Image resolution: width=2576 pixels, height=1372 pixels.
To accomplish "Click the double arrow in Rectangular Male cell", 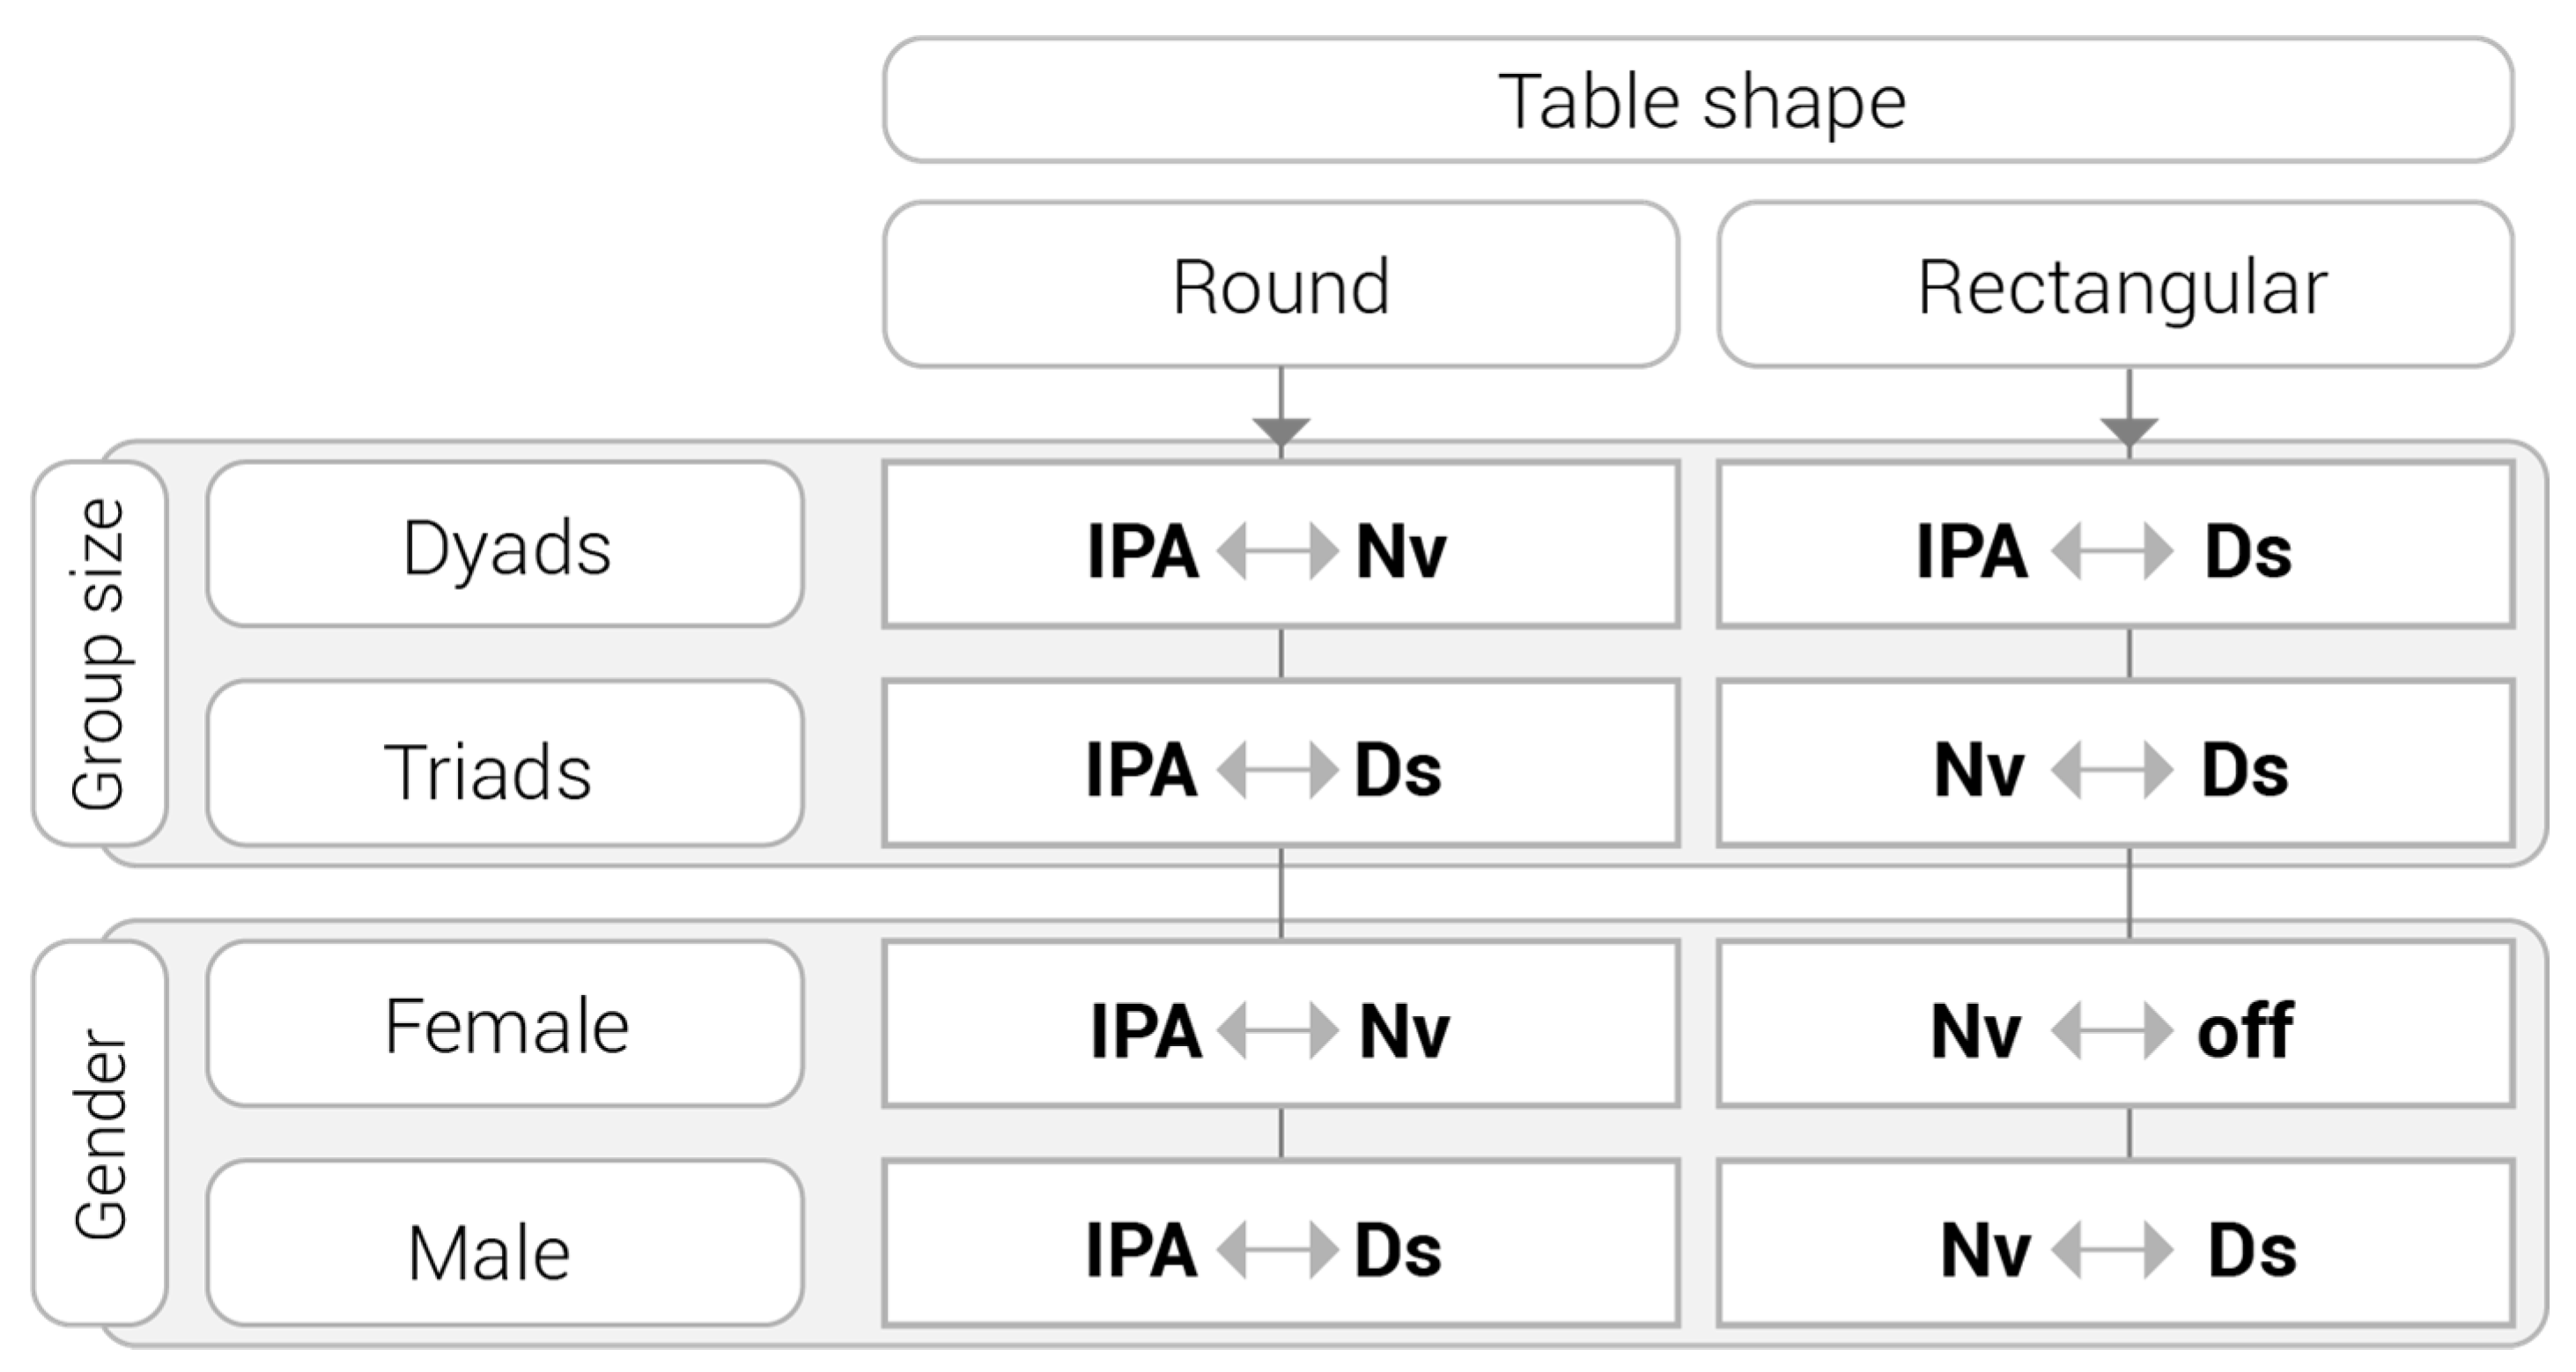I will coord(2111,1250).
